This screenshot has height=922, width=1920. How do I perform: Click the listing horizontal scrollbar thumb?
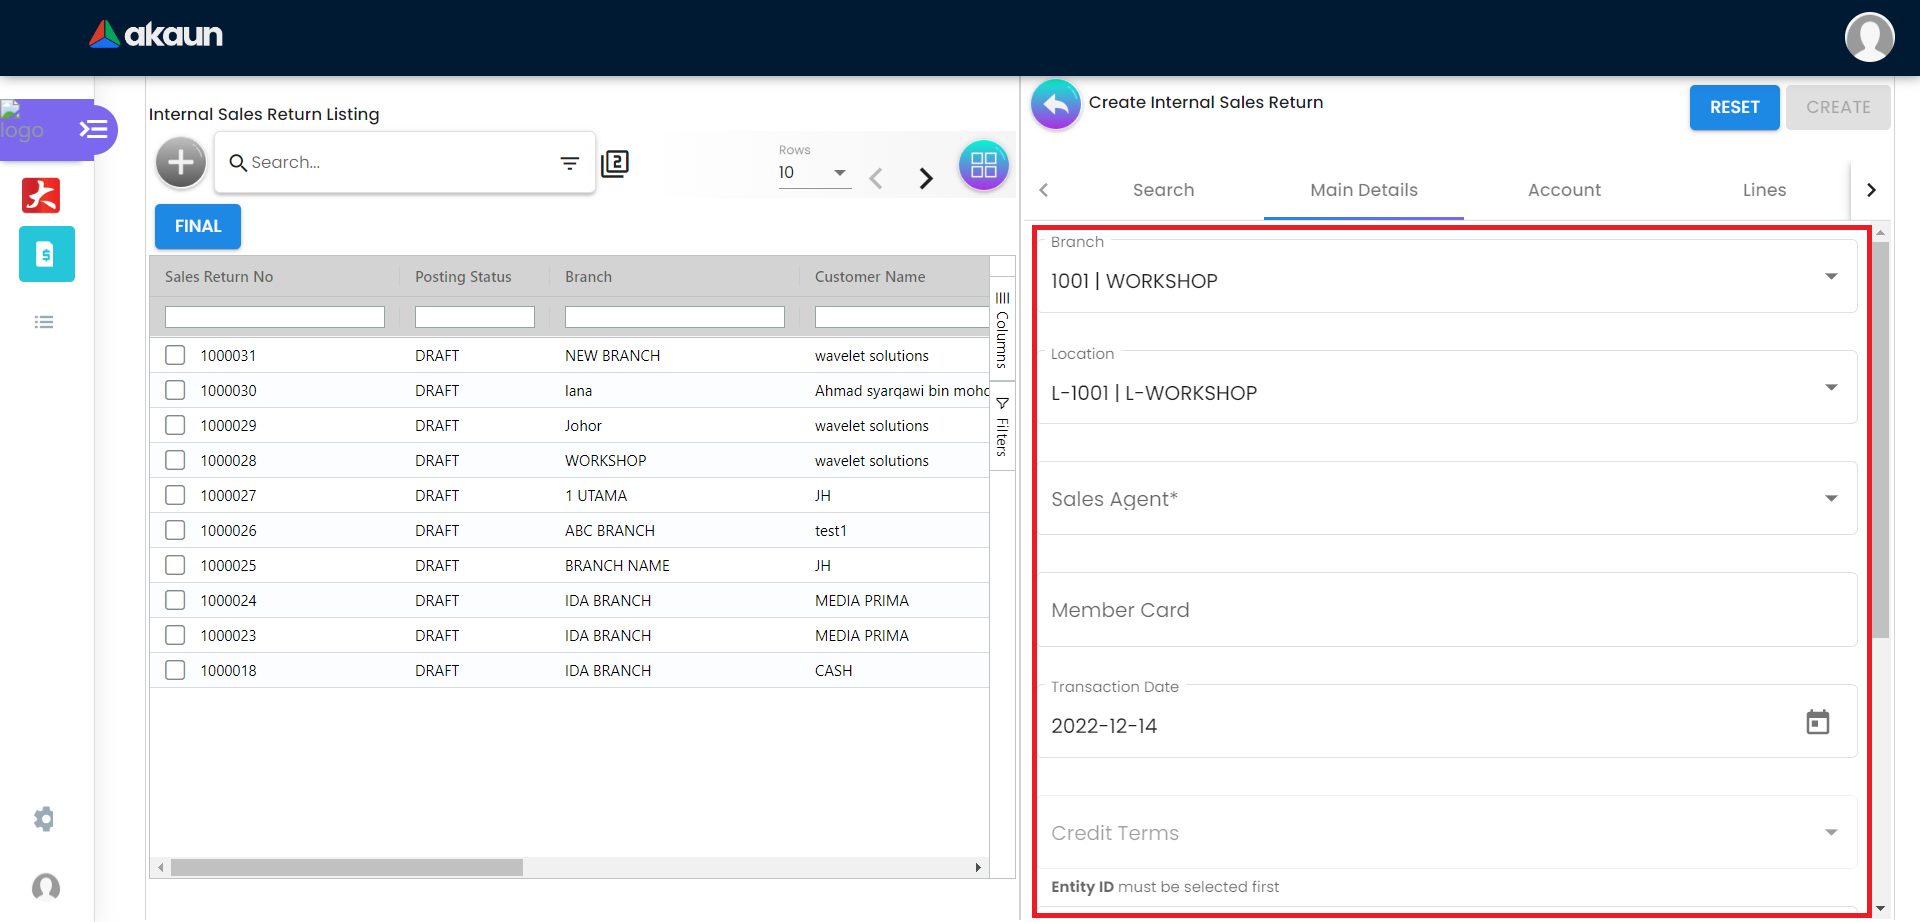pyautogui.click(x=346, y=867)
